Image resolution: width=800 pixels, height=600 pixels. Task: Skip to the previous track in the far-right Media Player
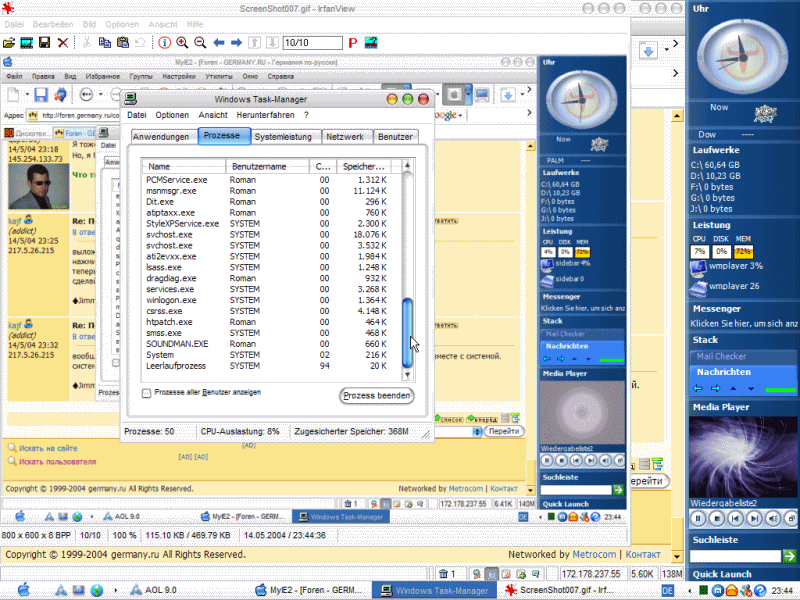[735, 519]
